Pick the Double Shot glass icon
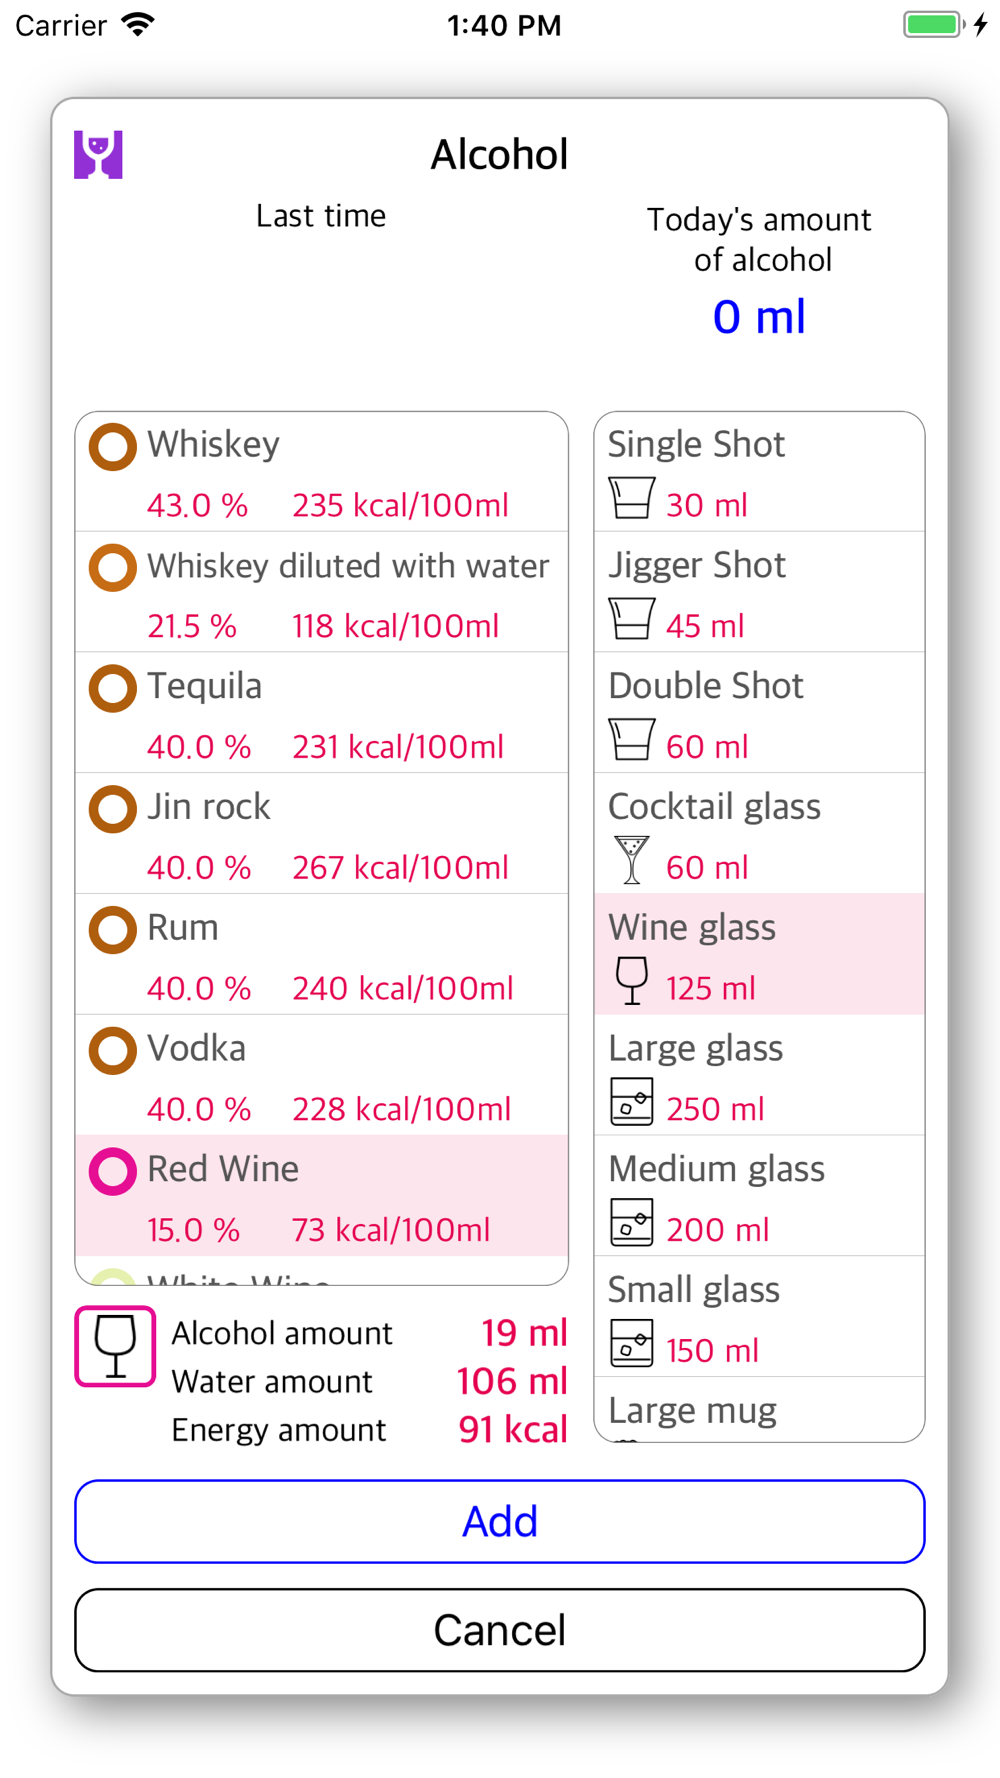This screenshot has height=1778, width=1000. [632, 740]
